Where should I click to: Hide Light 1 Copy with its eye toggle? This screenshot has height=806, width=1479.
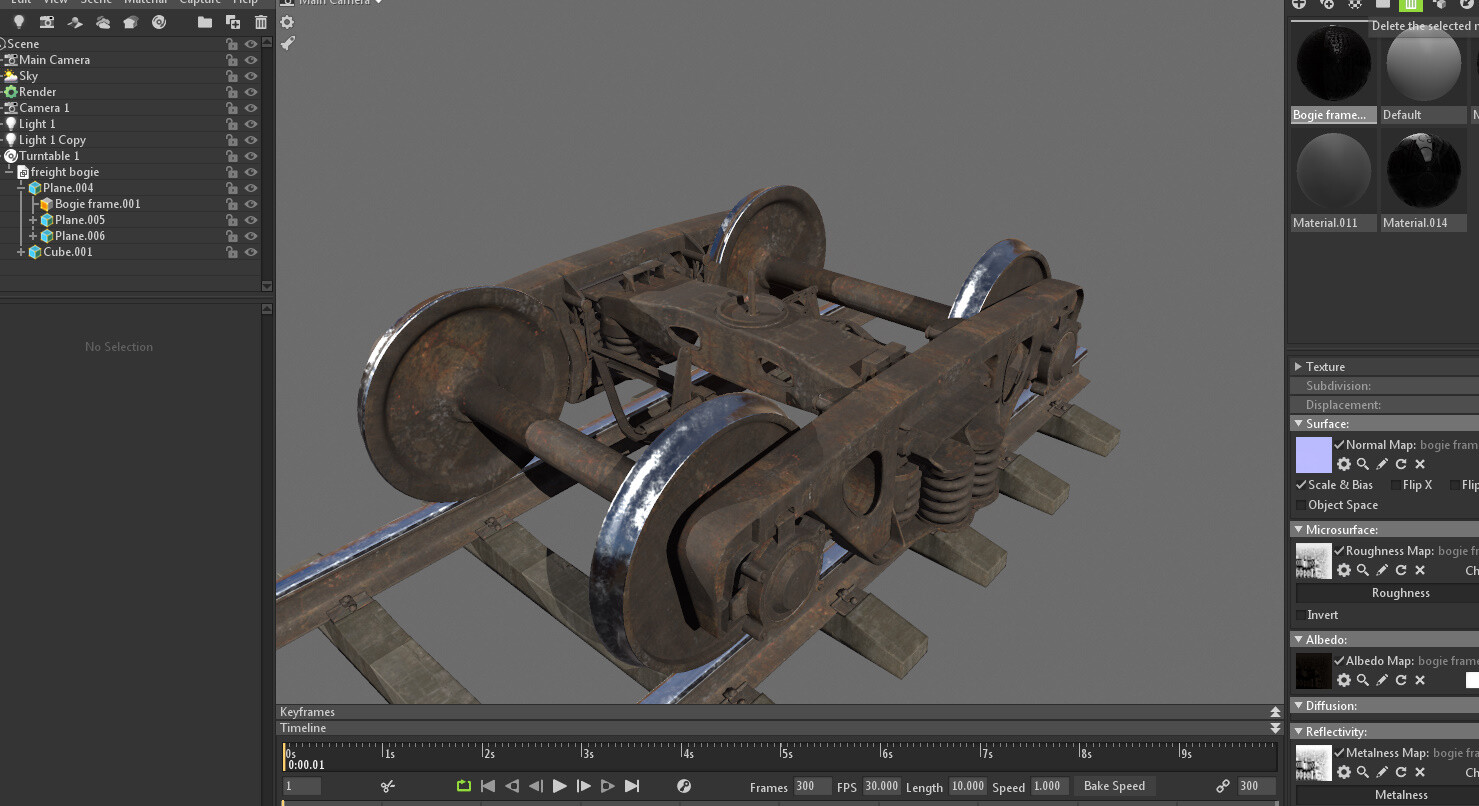[x=250, y=139]
